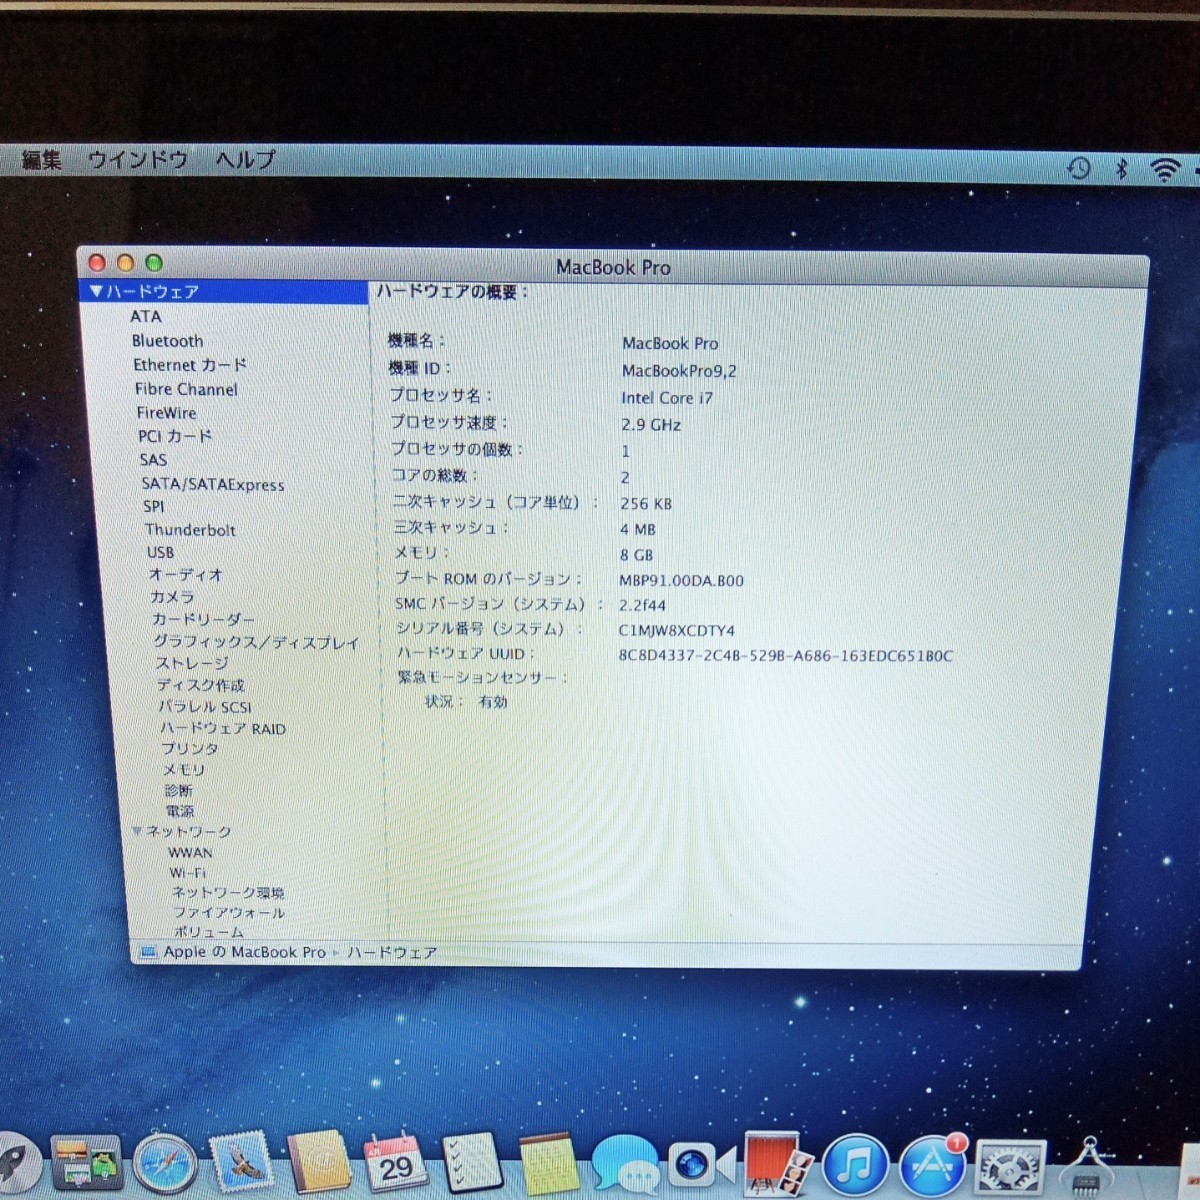Image resolution: width=1200 pixels, height=1200 pixels.
Task: Collapse the ハードウェア section triangle
Action: 96,291
